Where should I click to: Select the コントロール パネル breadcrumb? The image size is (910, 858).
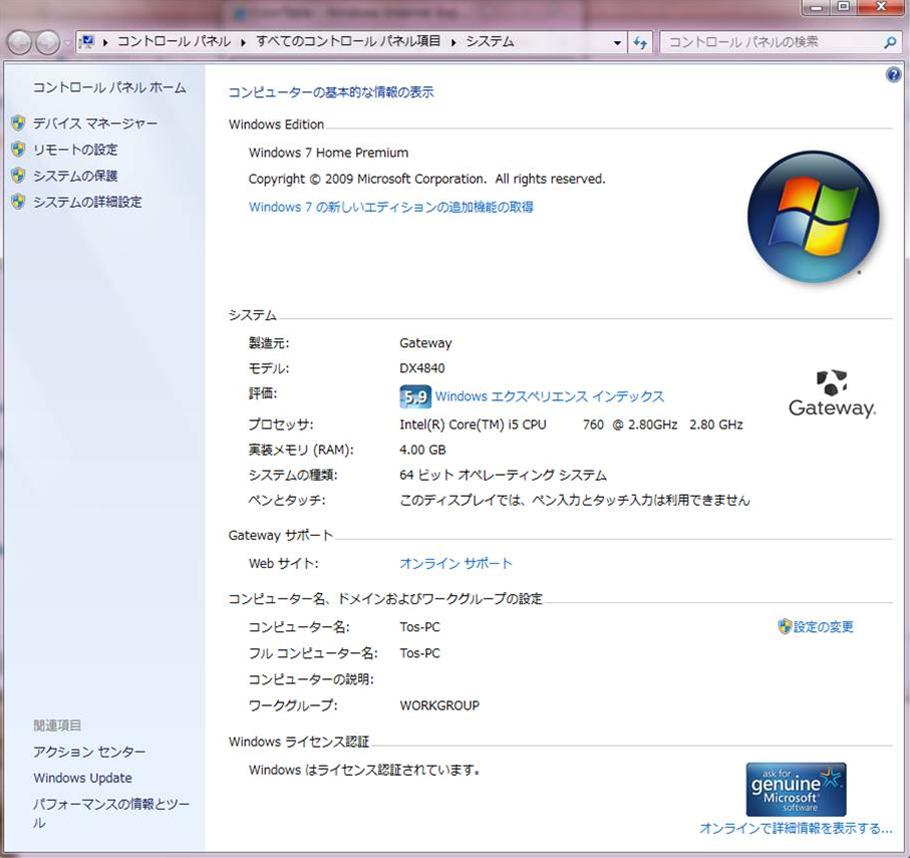(174, 41)
